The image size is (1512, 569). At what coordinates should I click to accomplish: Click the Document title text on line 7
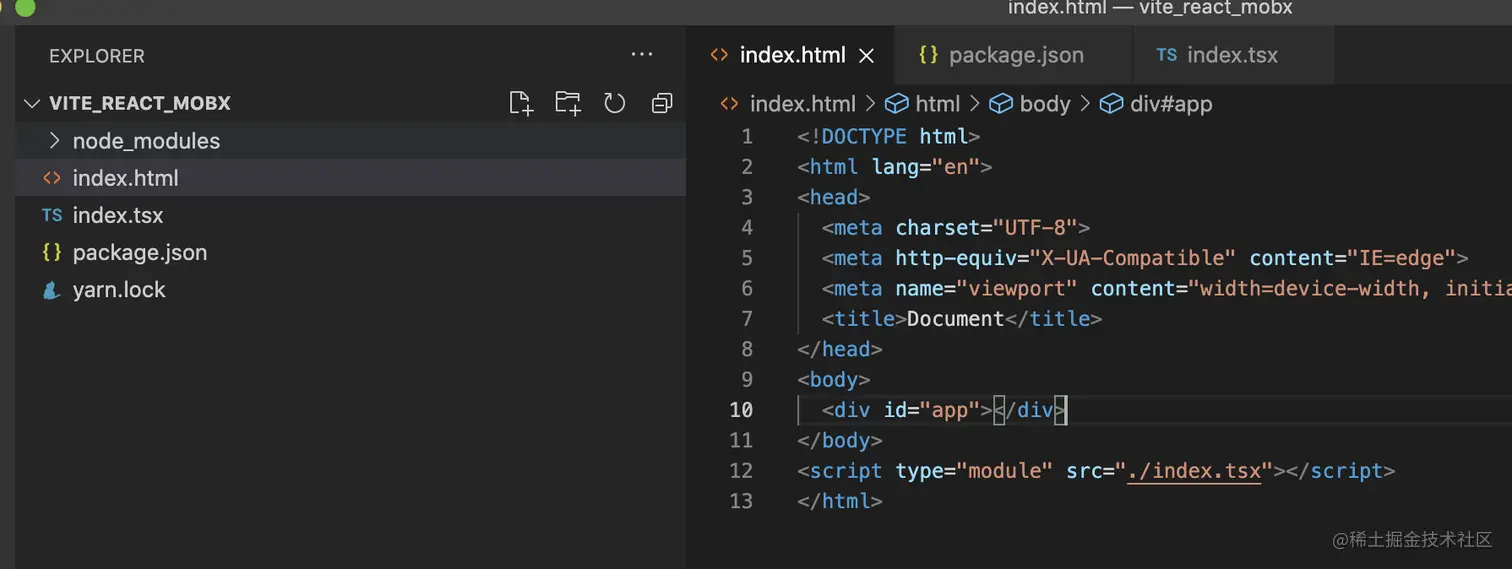(955, 319)
